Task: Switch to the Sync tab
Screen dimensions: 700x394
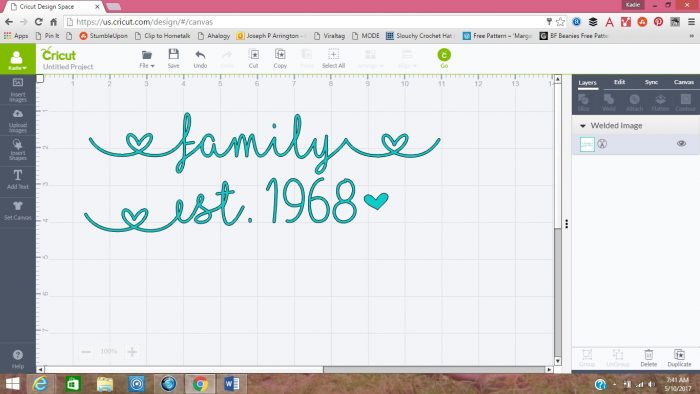Action: pos(651,82)
